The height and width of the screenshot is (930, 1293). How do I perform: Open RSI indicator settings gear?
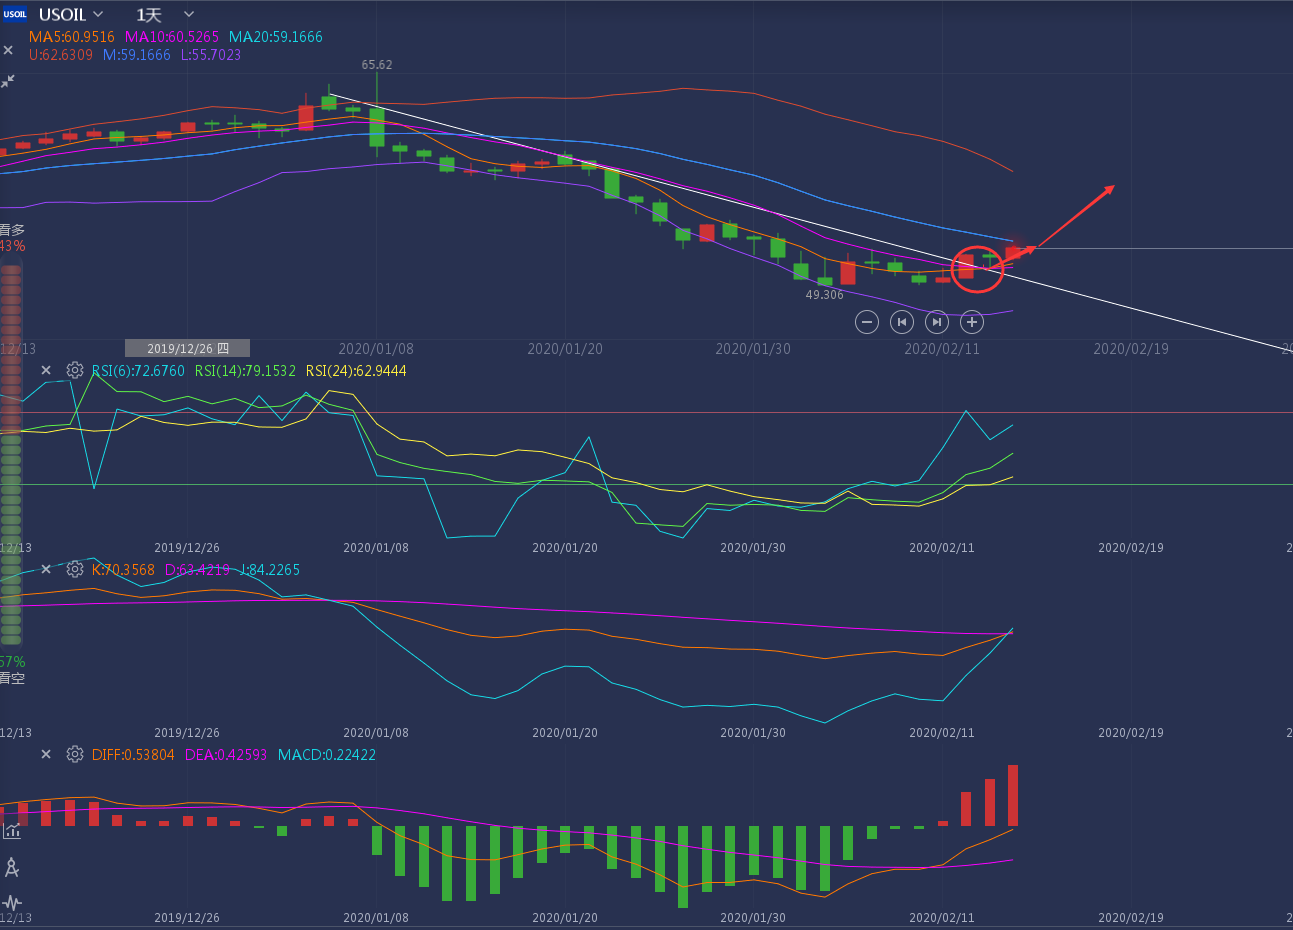pos(75,370)
